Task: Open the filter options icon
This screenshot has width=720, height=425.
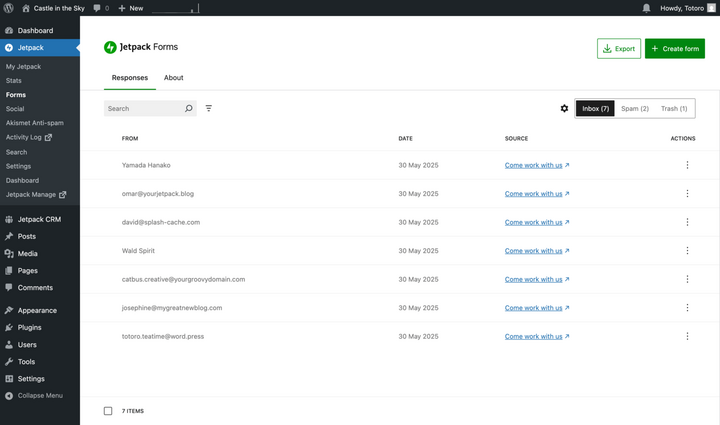Action: [x=209, y=108]
